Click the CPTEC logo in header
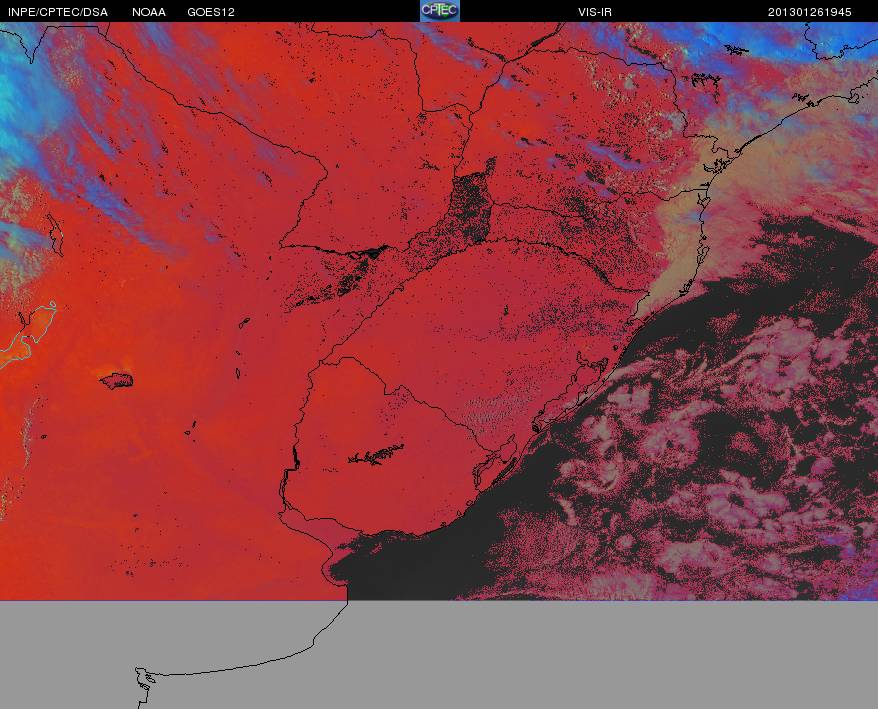Screen dimensions: 878x709 tap(440, 11)
